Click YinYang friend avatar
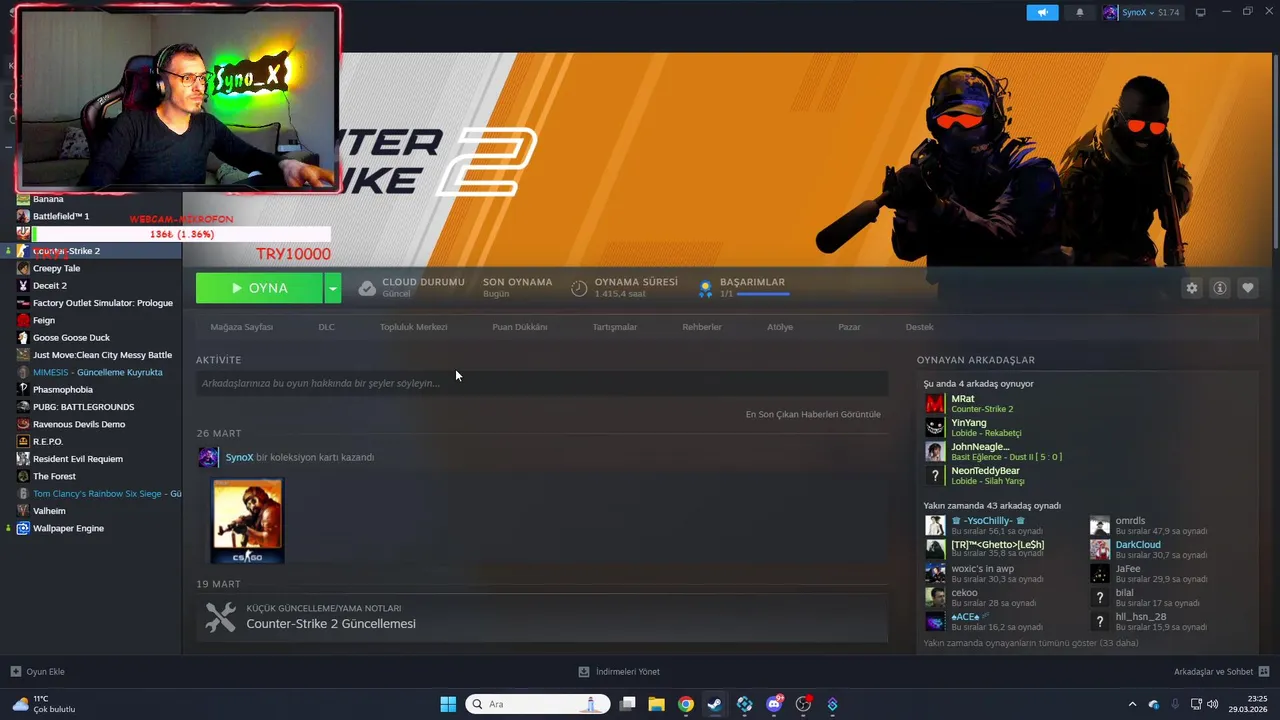Viewport: 1280px width, 720px height. 935,428
